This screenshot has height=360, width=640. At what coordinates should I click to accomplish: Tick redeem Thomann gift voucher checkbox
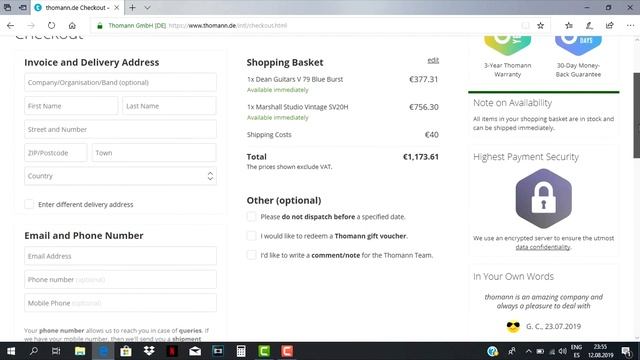251,236
